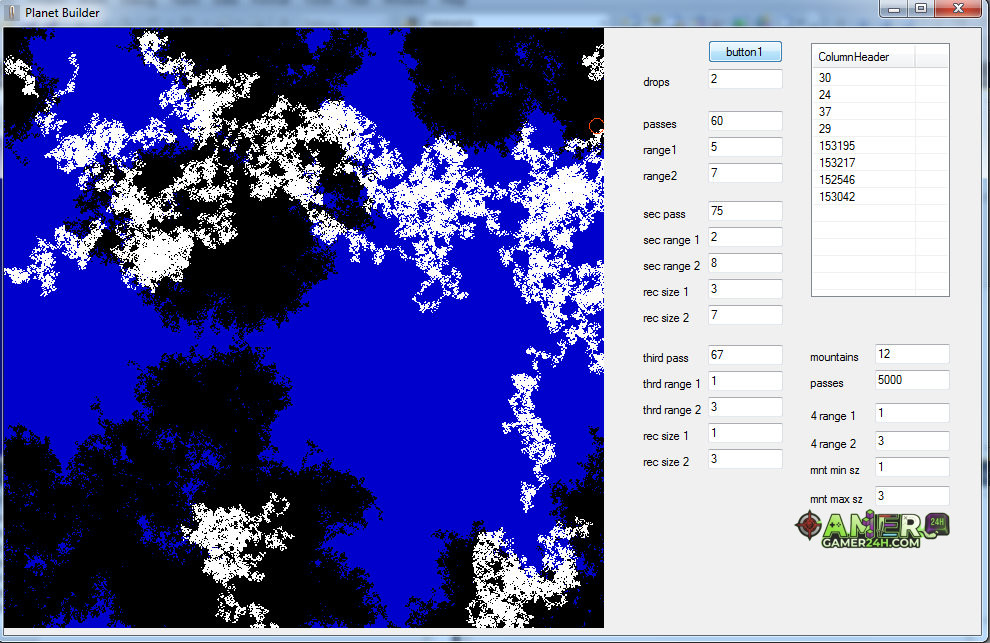
Task: Click the sec range 1 field
Action: [745, 237]
